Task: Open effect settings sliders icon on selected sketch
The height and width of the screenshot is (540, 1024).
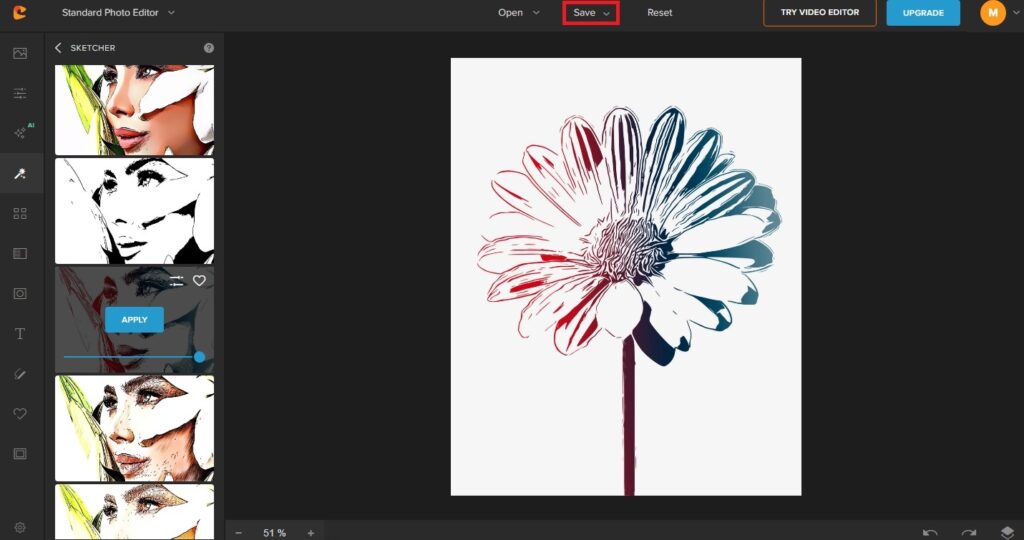Action: point(176,281)
